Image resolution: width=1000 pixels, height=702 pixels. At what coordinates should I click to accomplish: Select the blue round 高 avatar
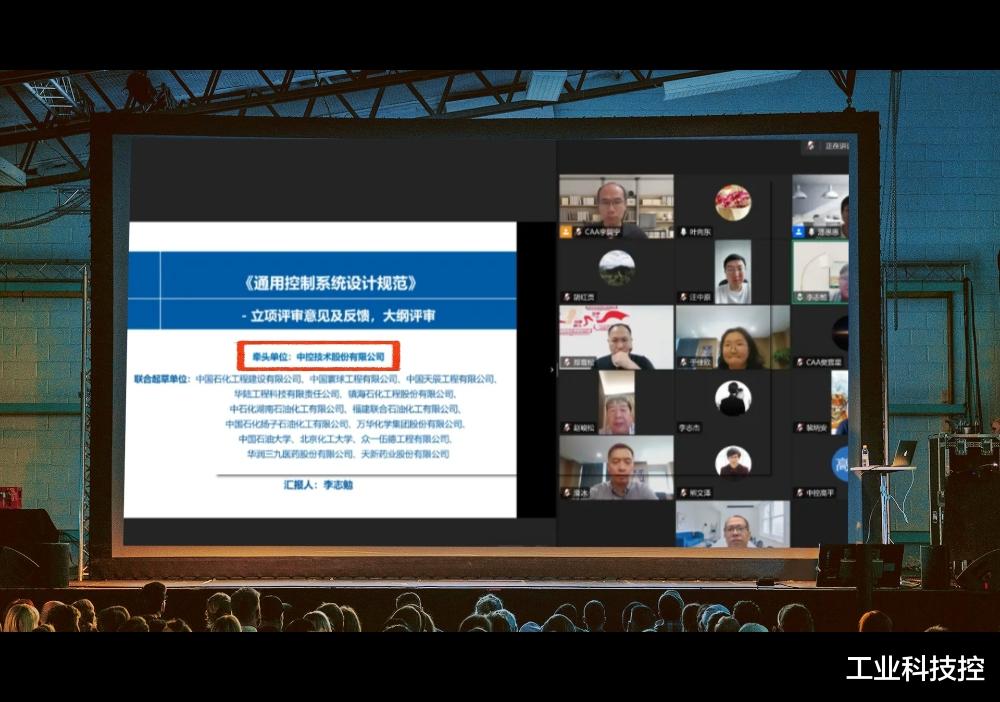(x=840, y=464)
